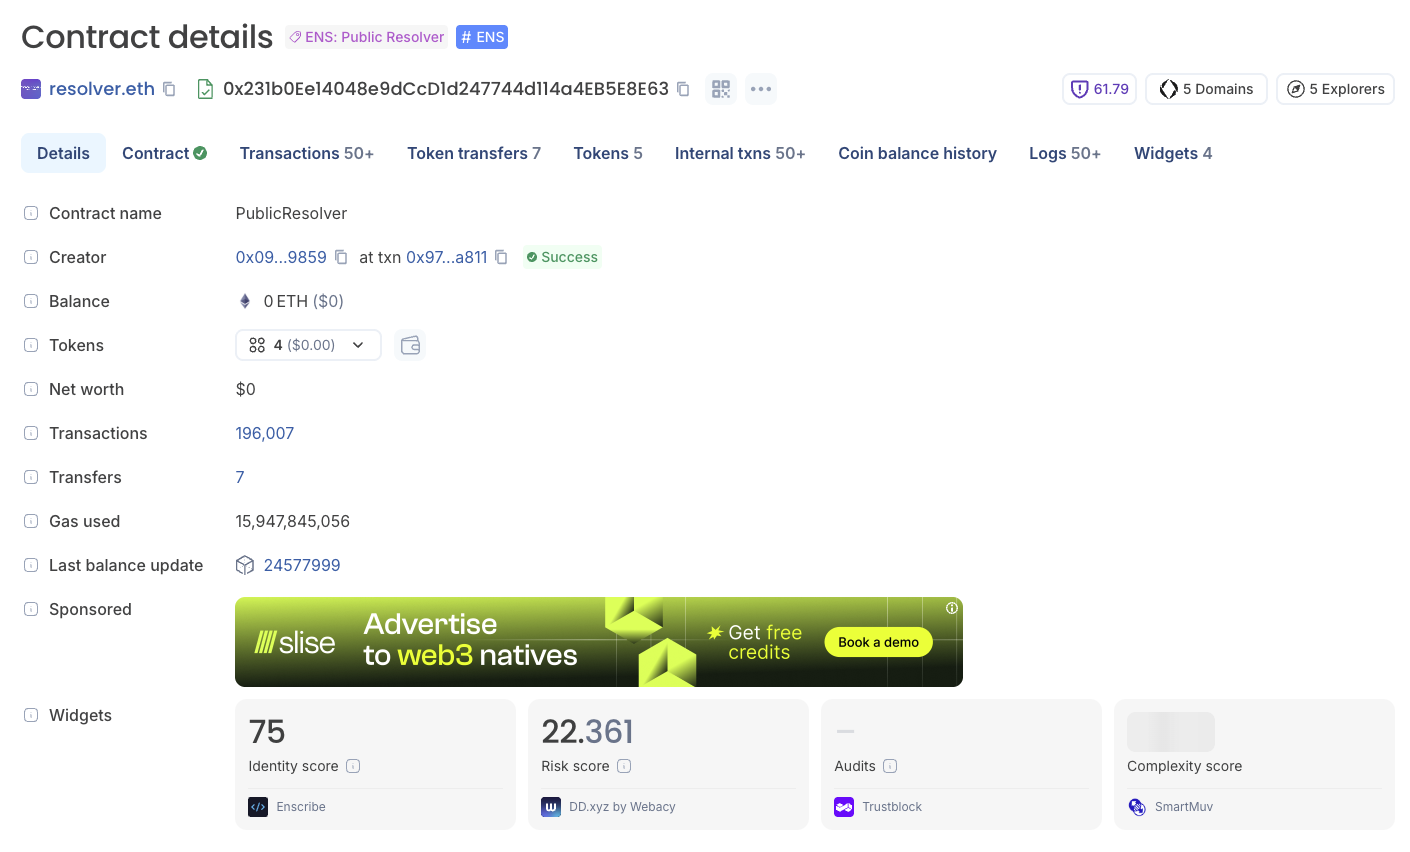Open the Identity score info tooltip

(352, 765)
